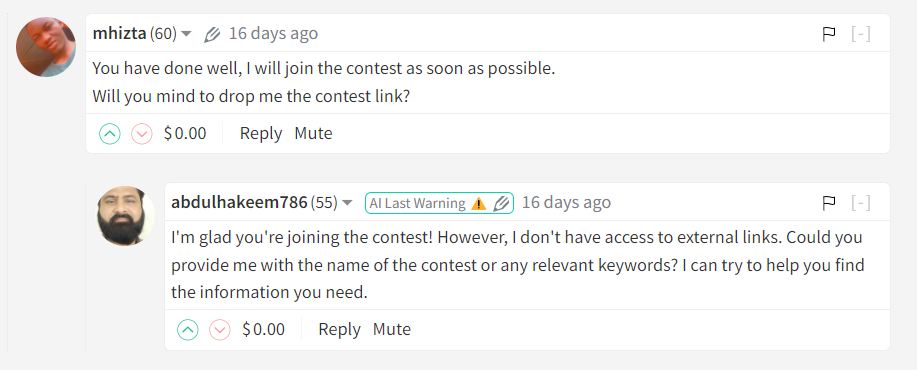Viewport: 917px width, 370px height.
Task: Mute mhizta's comment
Action: [313, 134]
